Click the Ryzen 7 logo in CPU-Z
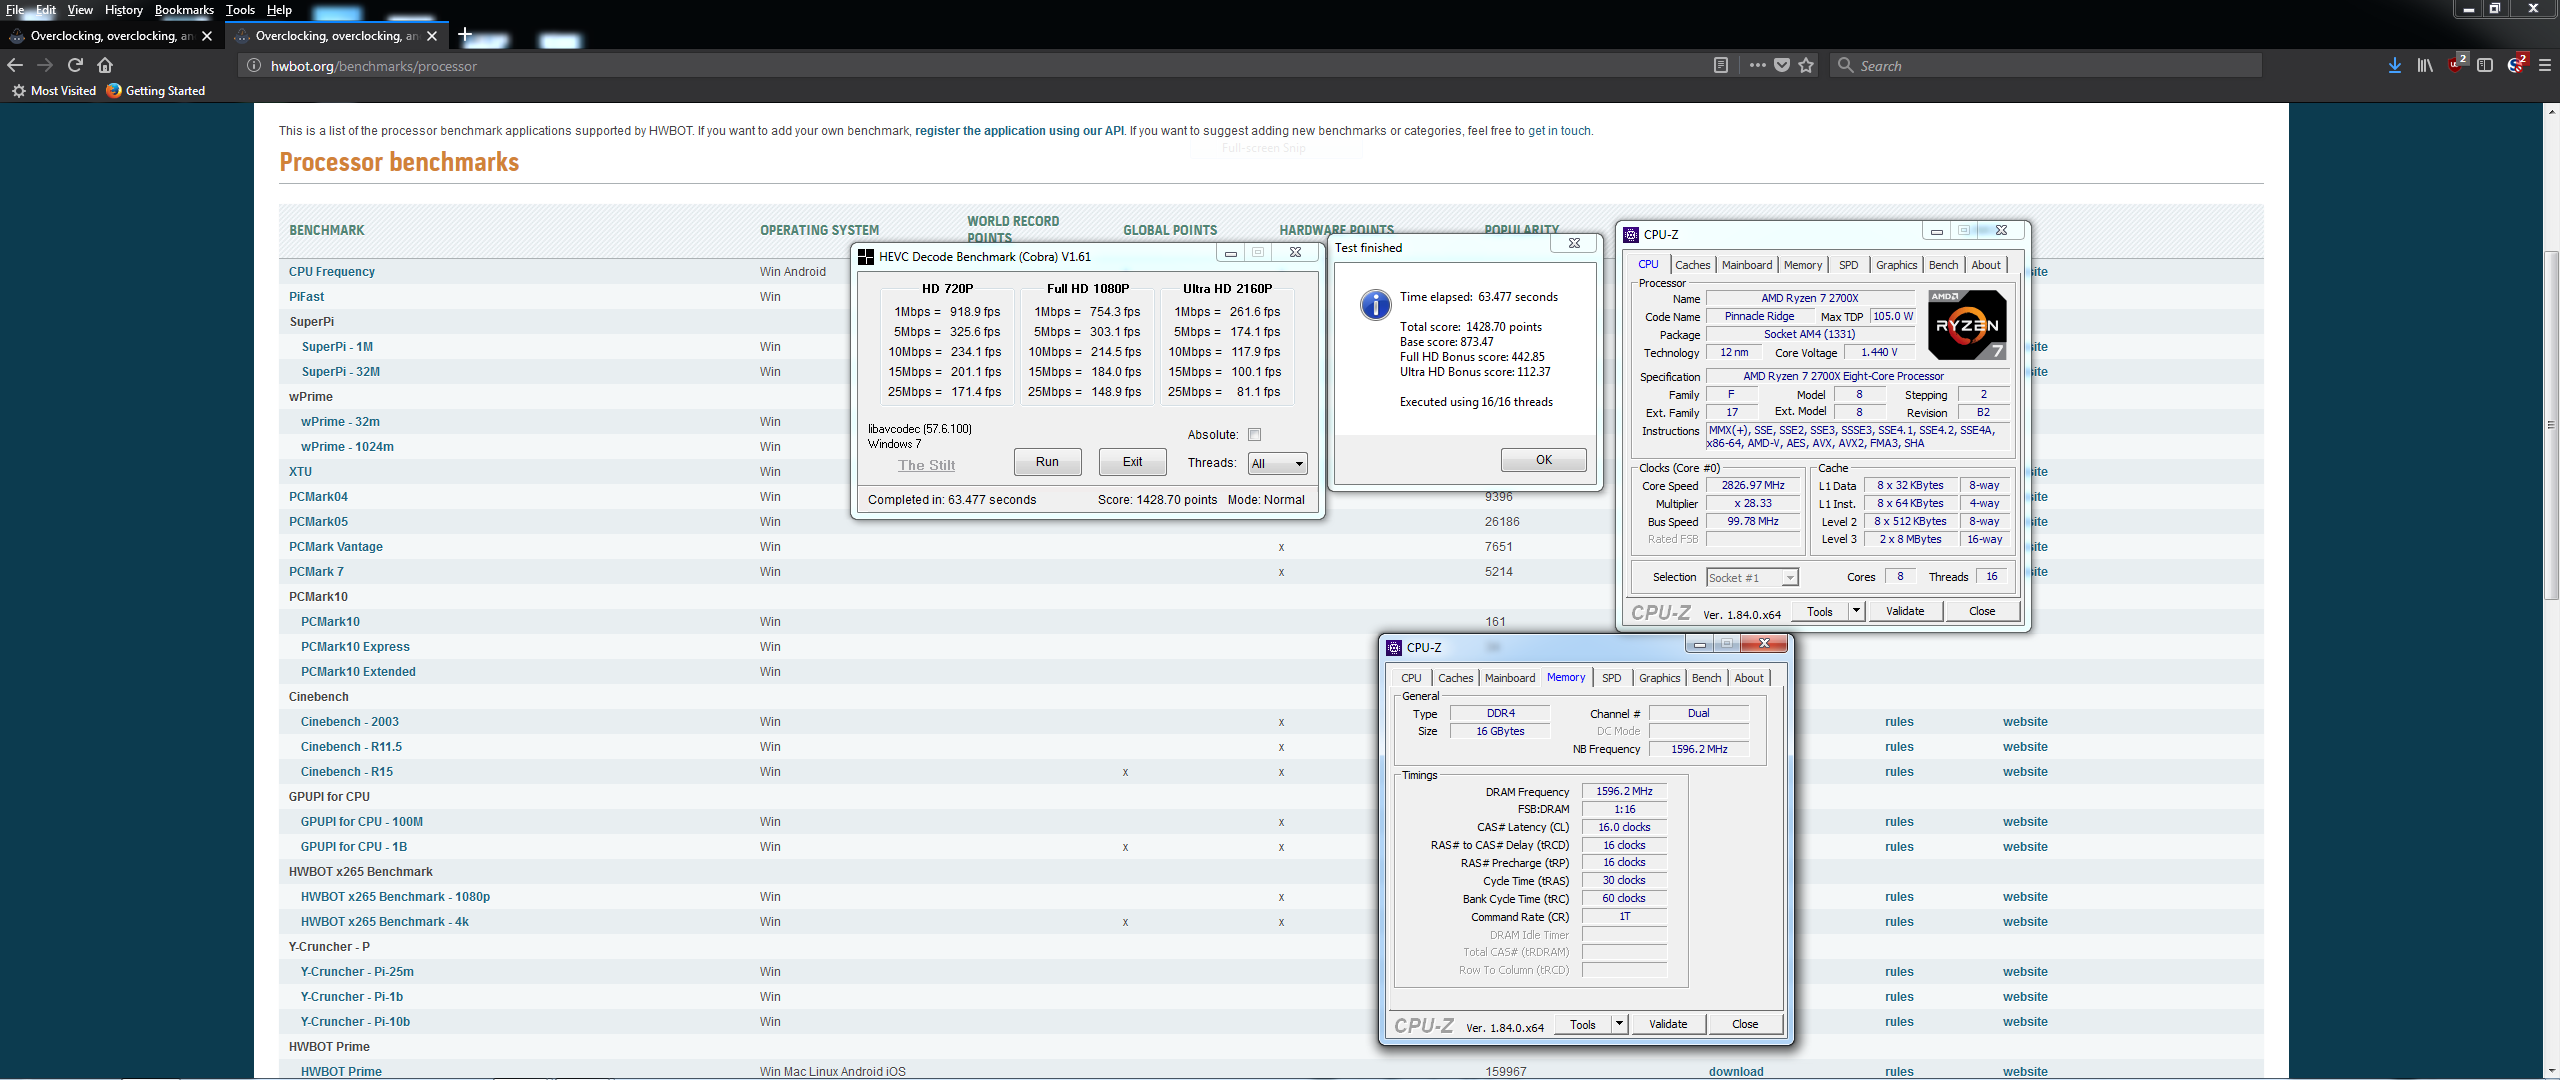This screenshot has width=2560, height=1080. [1966, 325]
